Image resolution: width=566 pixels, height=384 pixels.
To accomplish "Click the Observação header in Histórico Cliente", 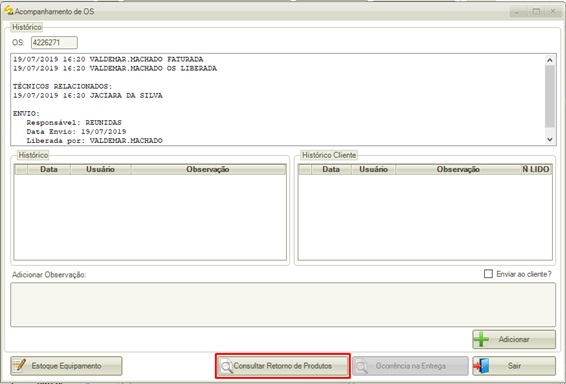I will point(458,169).
